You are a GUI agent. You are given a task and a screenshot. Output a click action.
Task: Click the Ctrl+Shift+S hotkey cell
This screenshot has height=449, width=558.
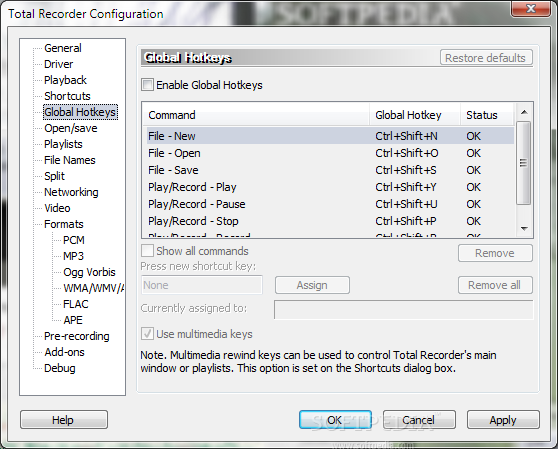(406, 170)
